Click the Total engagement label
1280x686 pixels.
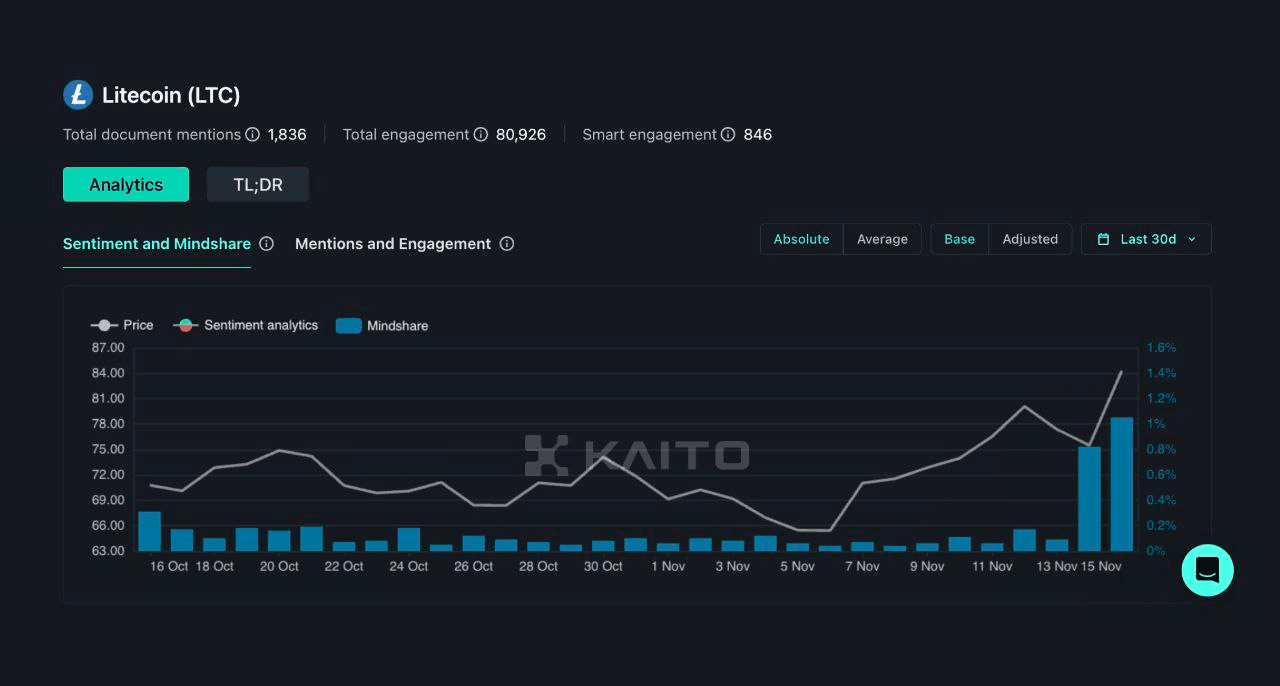[x=406, y=134]
